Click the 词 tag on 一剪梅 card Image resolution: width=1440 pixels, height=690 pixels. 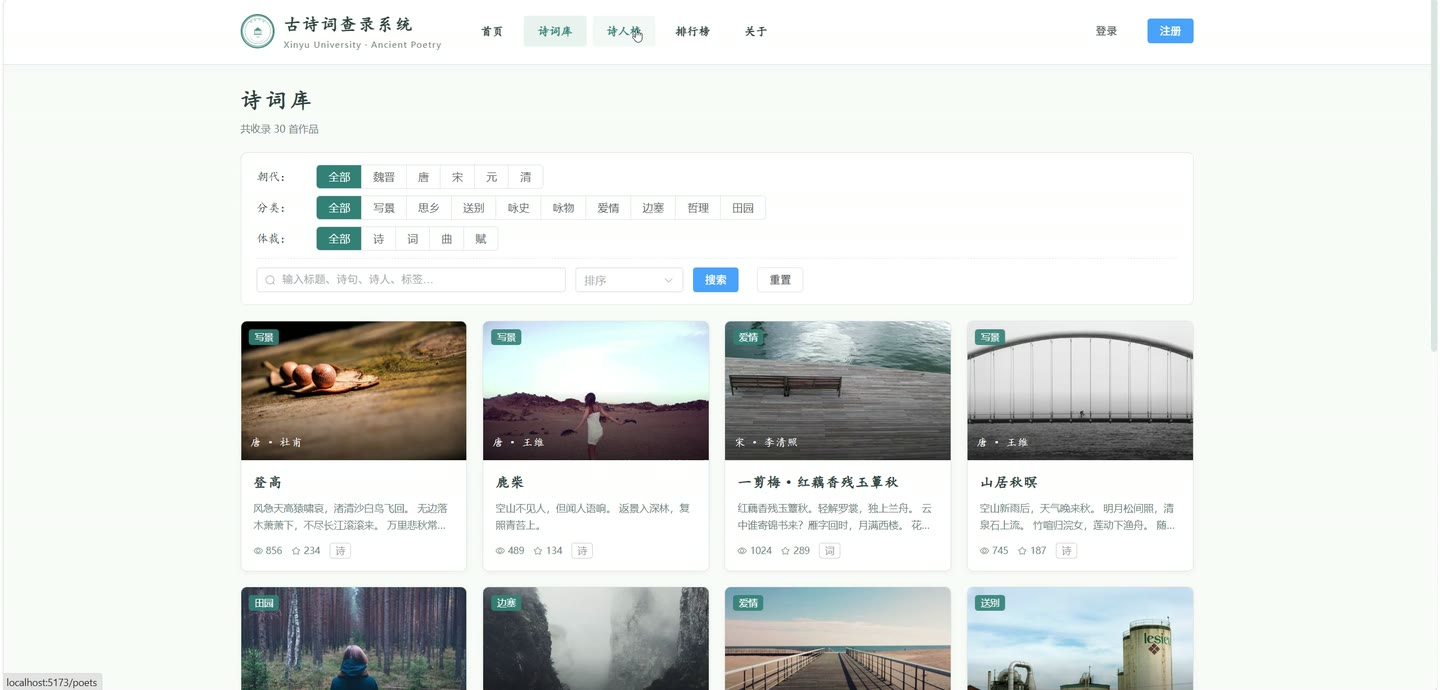[830, 551]
